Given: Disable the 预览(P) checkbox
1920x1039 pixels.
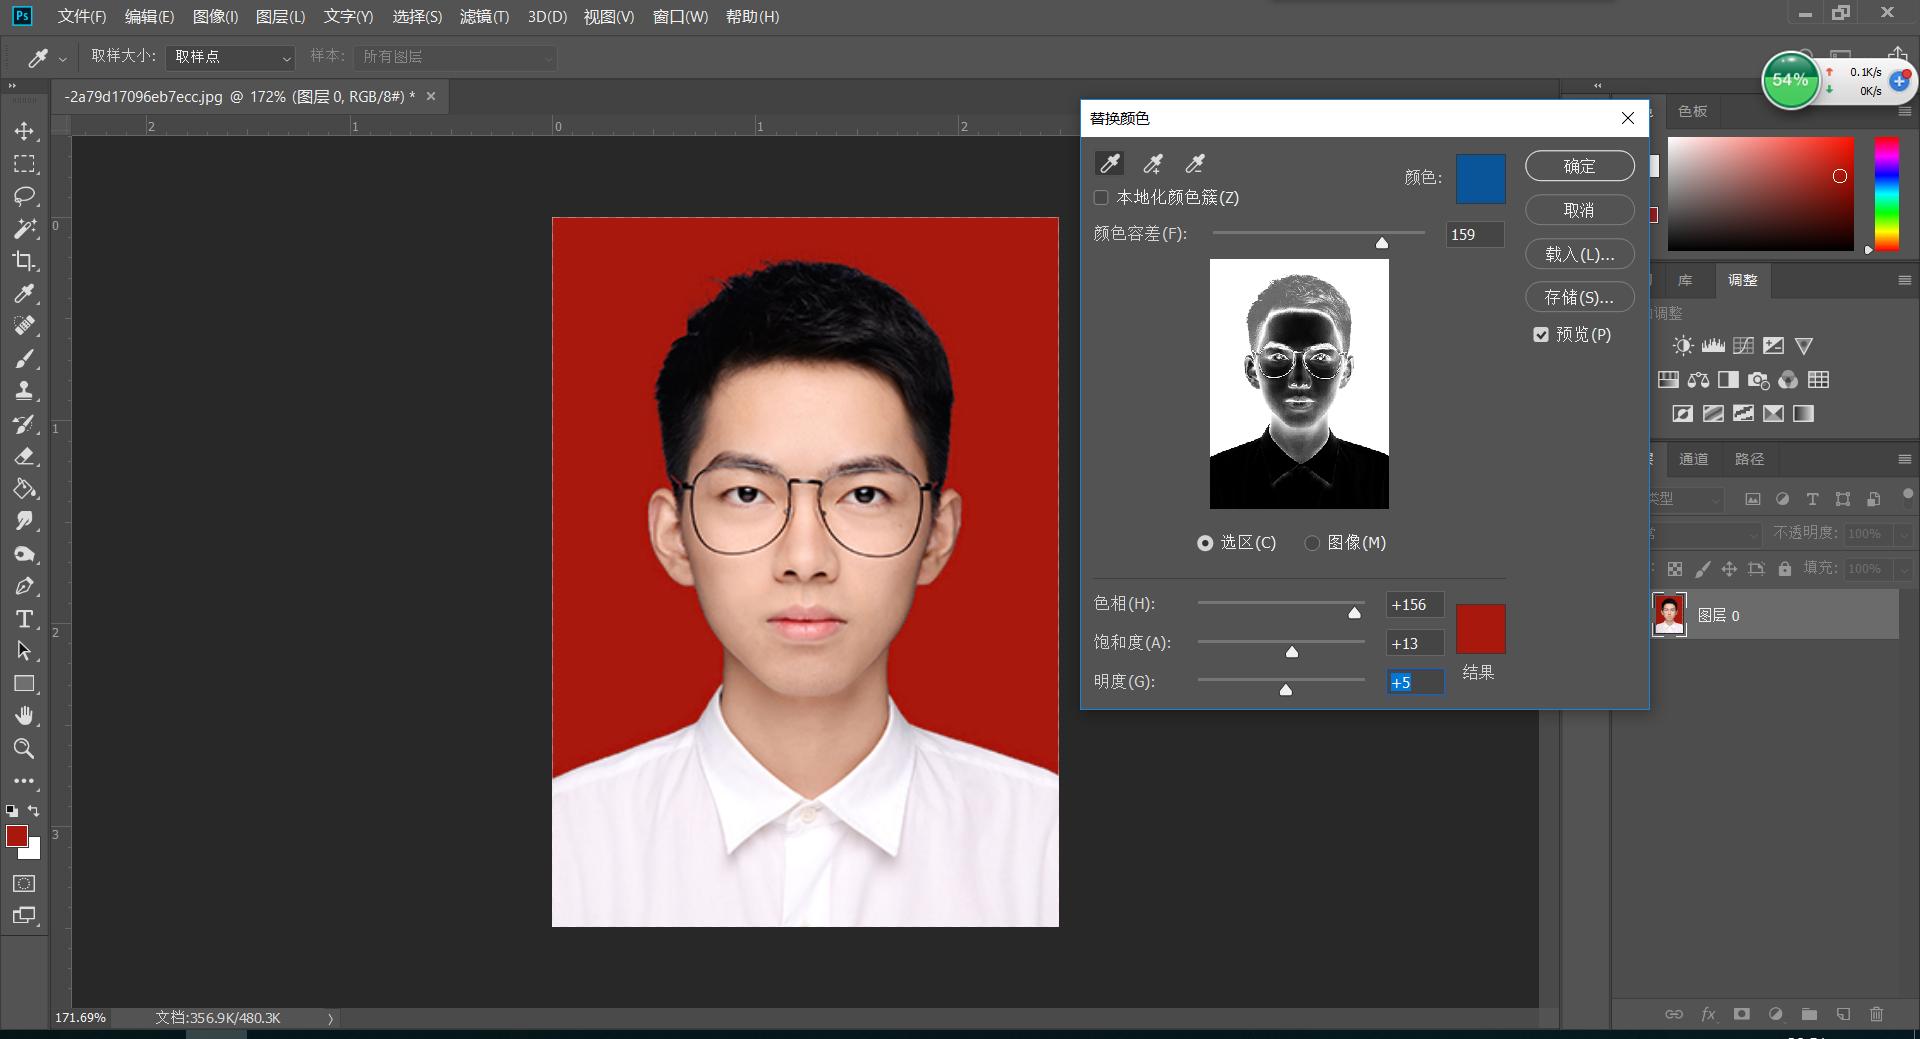Looking at the screenshot, I should pyautogui.click(x=1540, y=334).
